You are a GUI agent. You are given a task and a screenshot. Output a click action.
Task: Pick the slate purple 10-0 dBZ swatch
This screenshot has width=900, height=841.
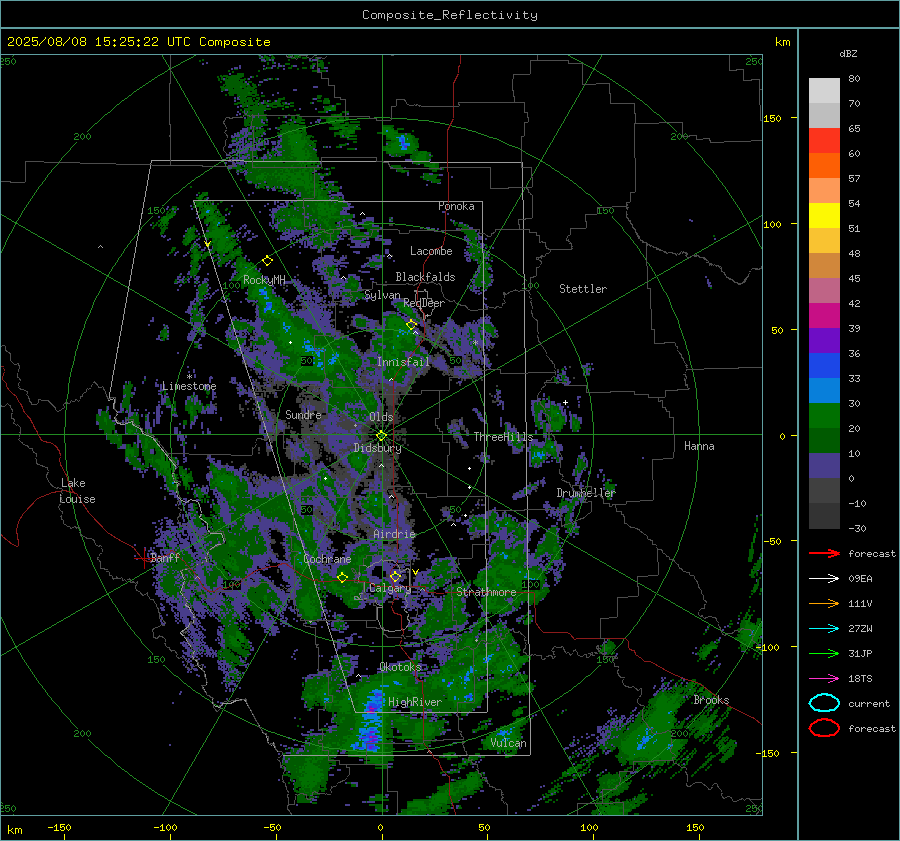pyautogui.click(x=824, y=466)
